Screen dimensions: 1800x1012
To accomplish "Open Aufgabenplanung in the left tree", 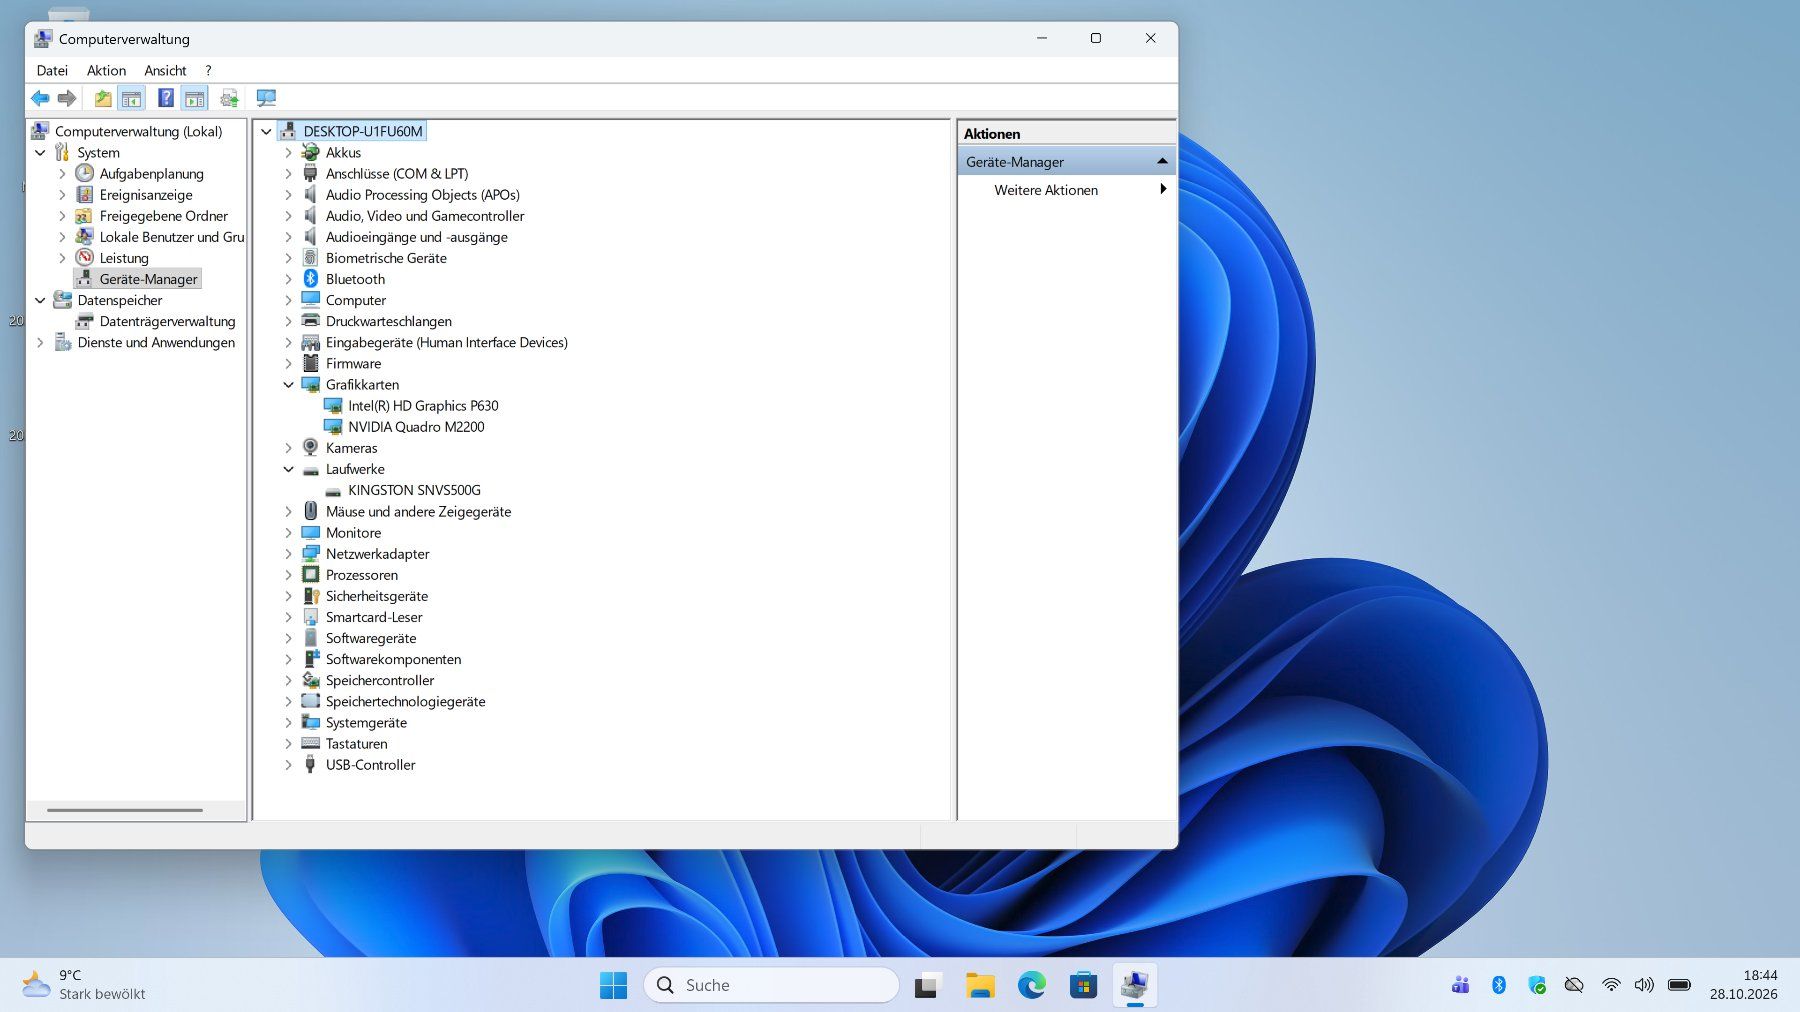I will coord(151,174).
